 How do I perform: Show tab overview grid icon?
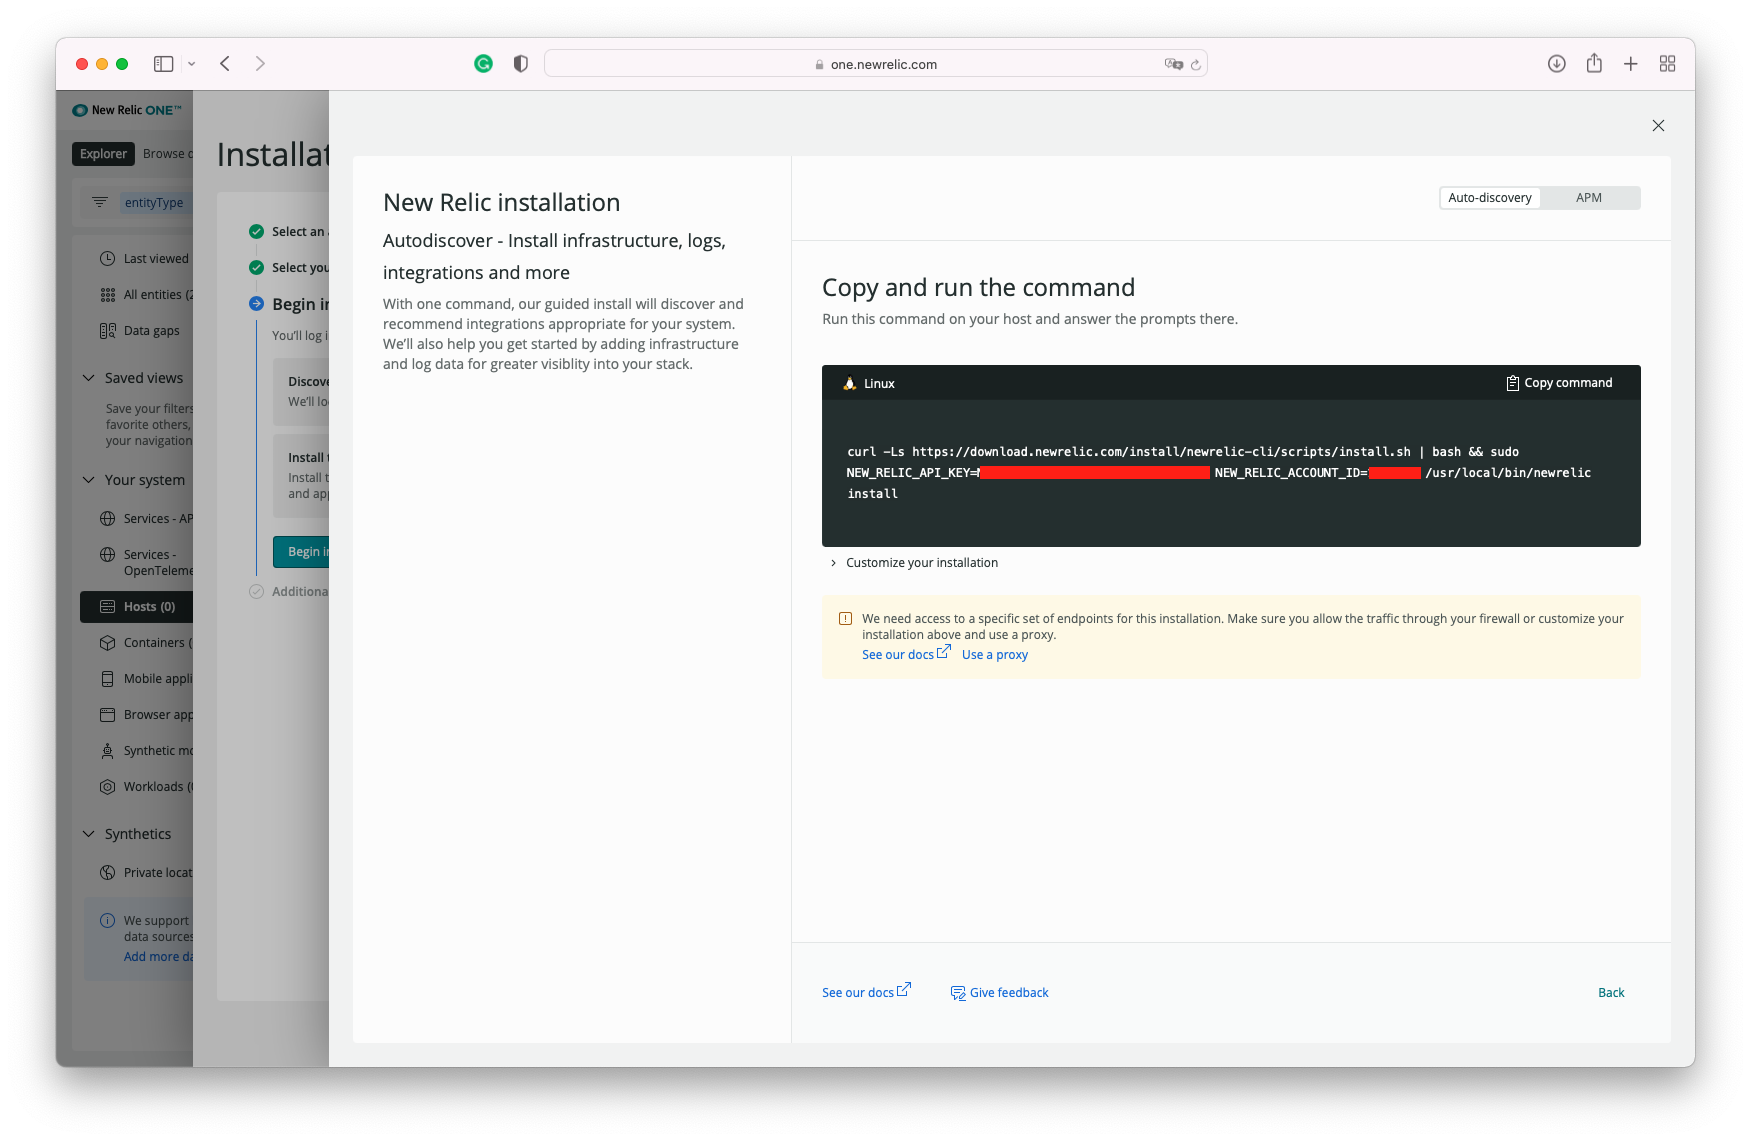point(1667,64)
